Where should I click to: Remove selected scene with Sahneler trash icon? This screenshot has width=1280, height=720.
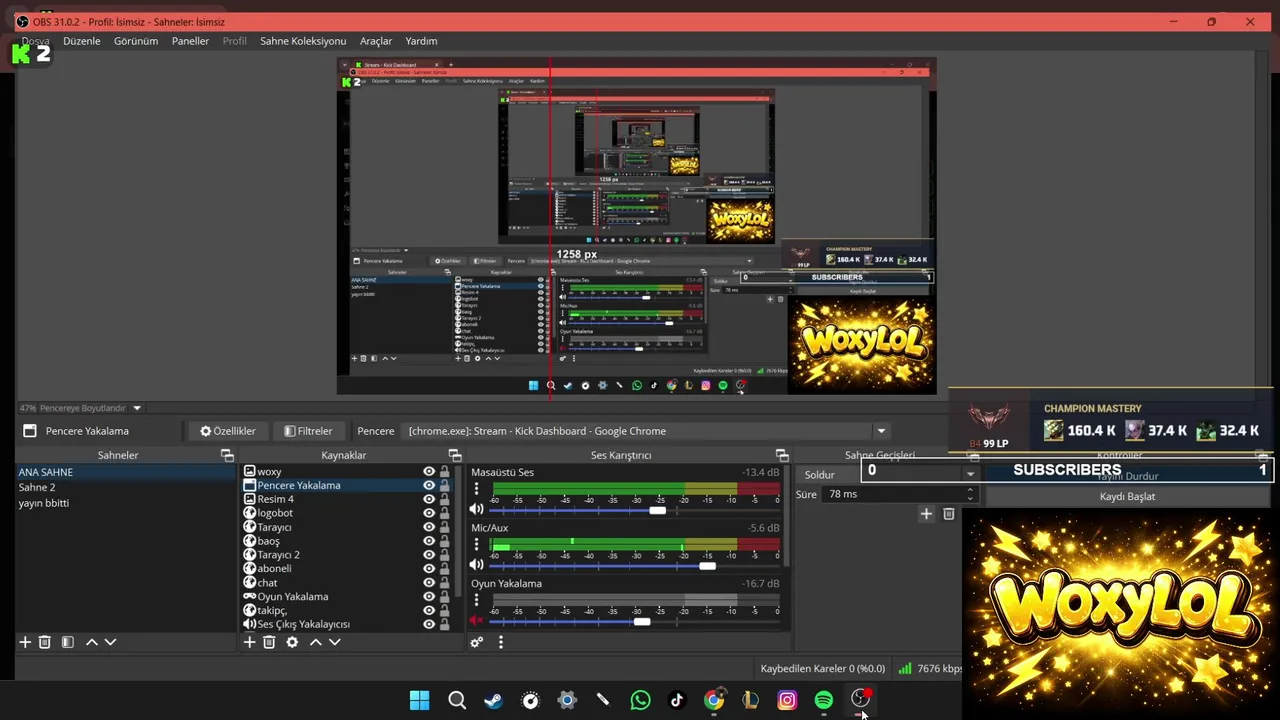coord(45,642)
